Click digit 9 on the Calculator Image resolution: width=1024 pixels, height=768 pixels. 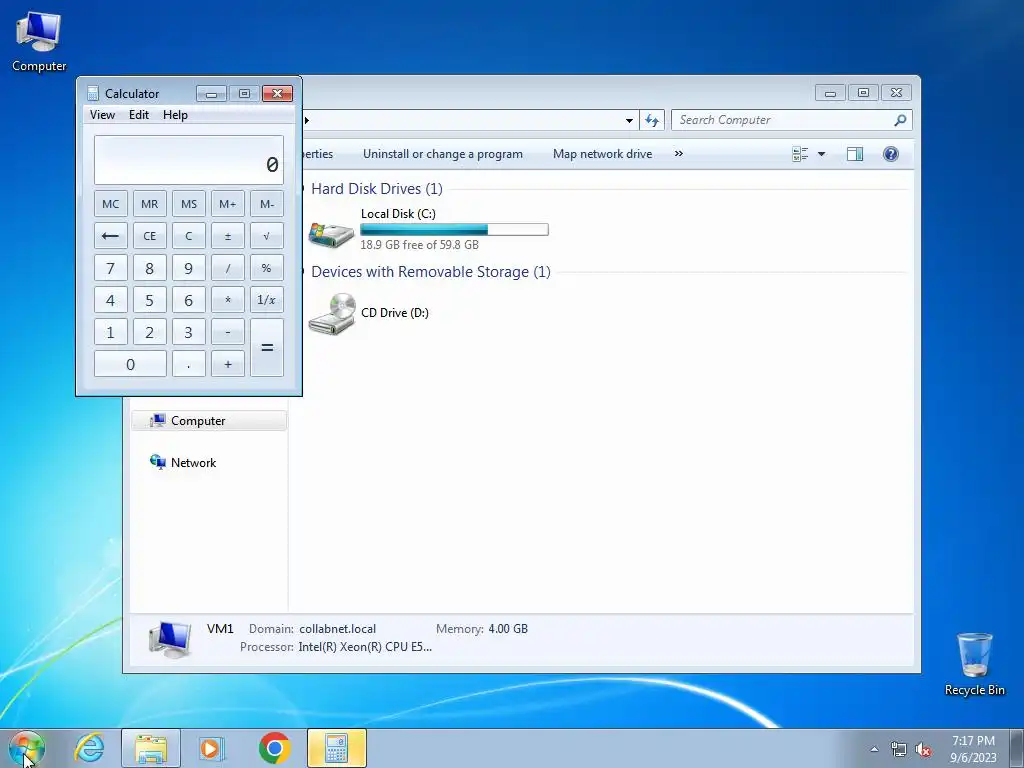(189, 268)
